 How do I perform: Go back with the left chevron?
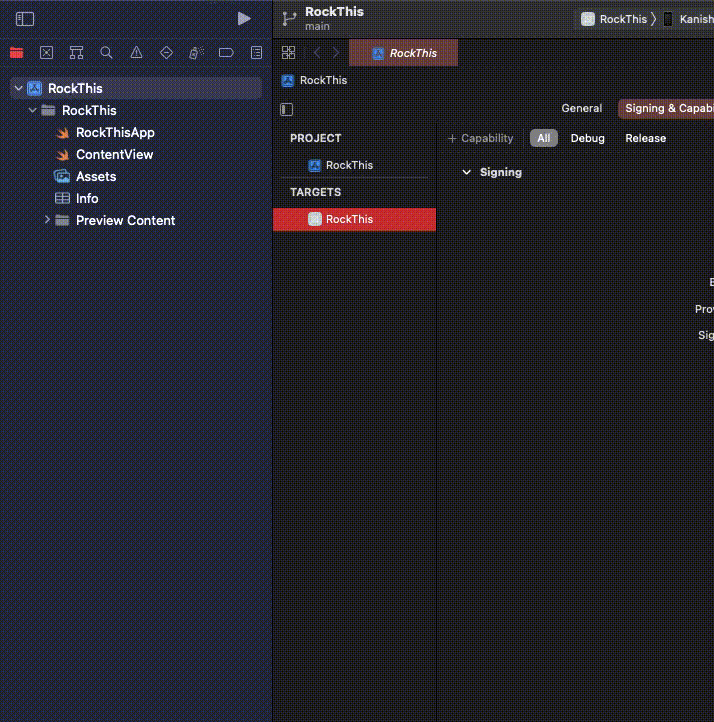coord(317,52)
